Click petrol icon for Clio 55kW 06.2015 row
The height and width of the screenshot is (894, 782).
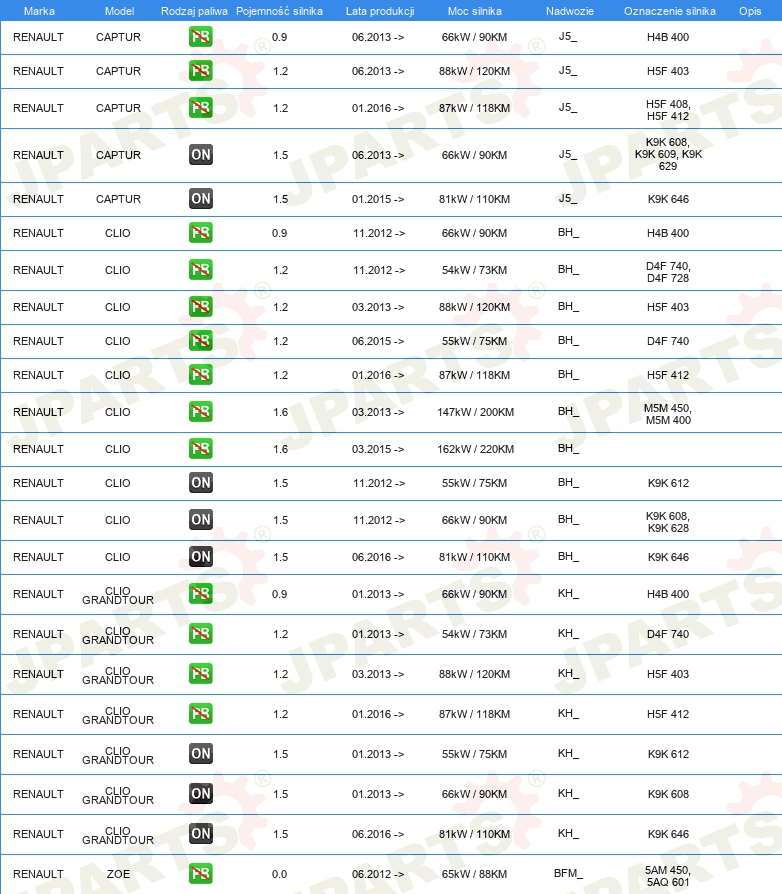[201, 341]
